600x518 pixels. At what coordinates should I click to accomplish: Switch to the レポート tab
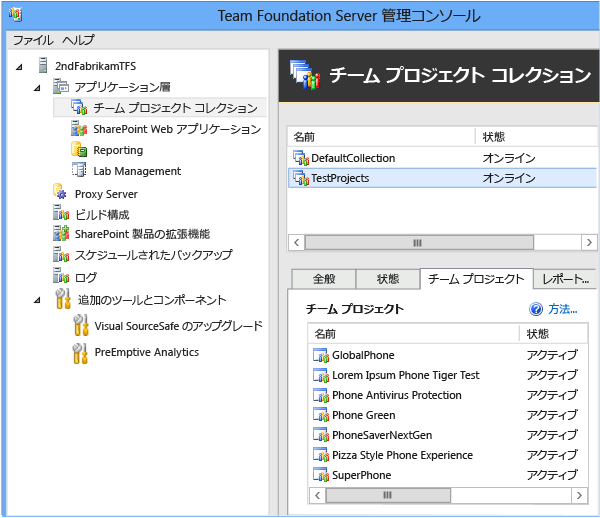click(565, 279)
